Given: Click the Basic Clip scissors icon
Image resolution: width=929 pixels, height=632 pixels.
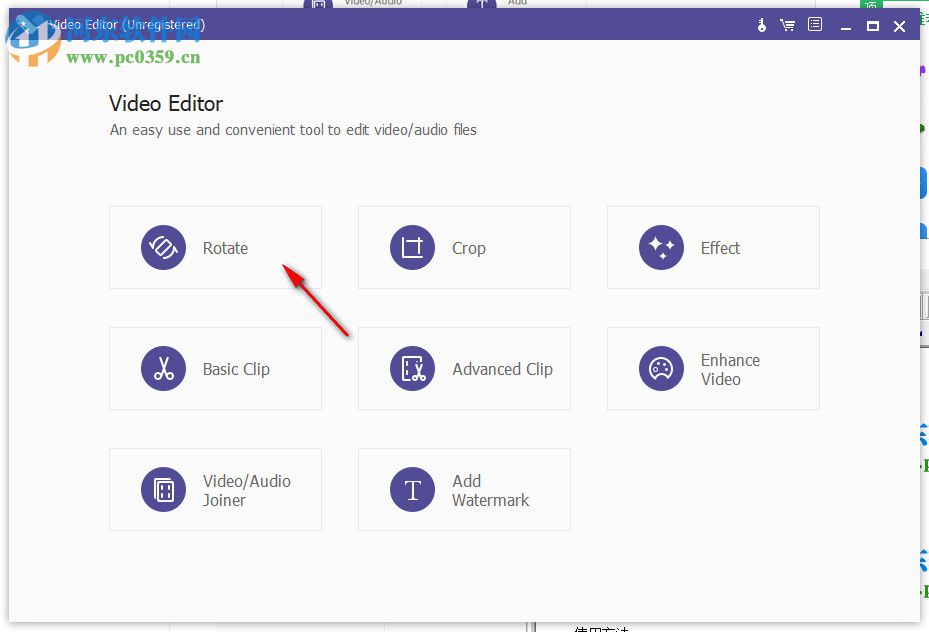Looking at the screenshot, I should [163, 368].
